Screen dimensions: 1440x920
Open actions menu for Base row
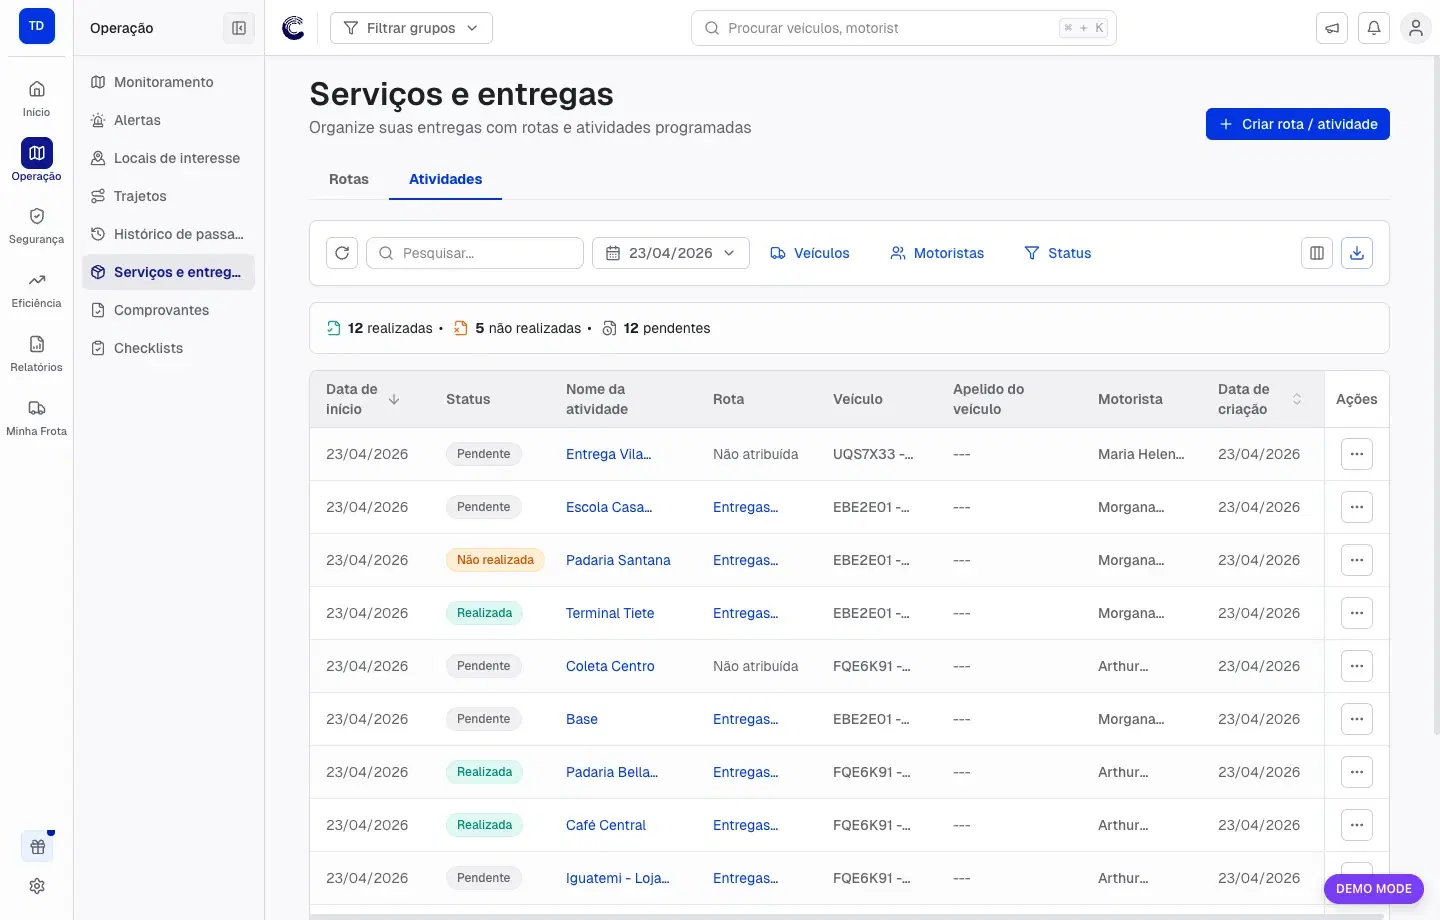click(1357, 719)
